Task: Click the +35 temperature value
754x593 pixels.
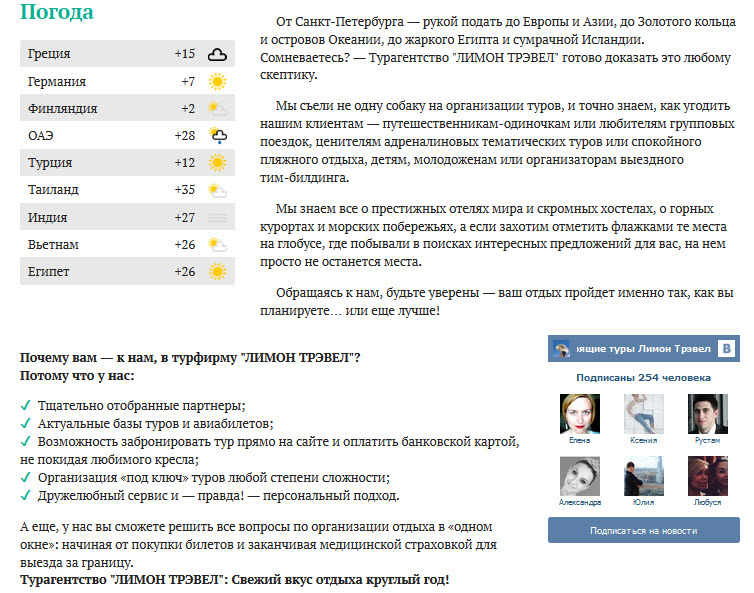Action: click(x=185, y=189)
